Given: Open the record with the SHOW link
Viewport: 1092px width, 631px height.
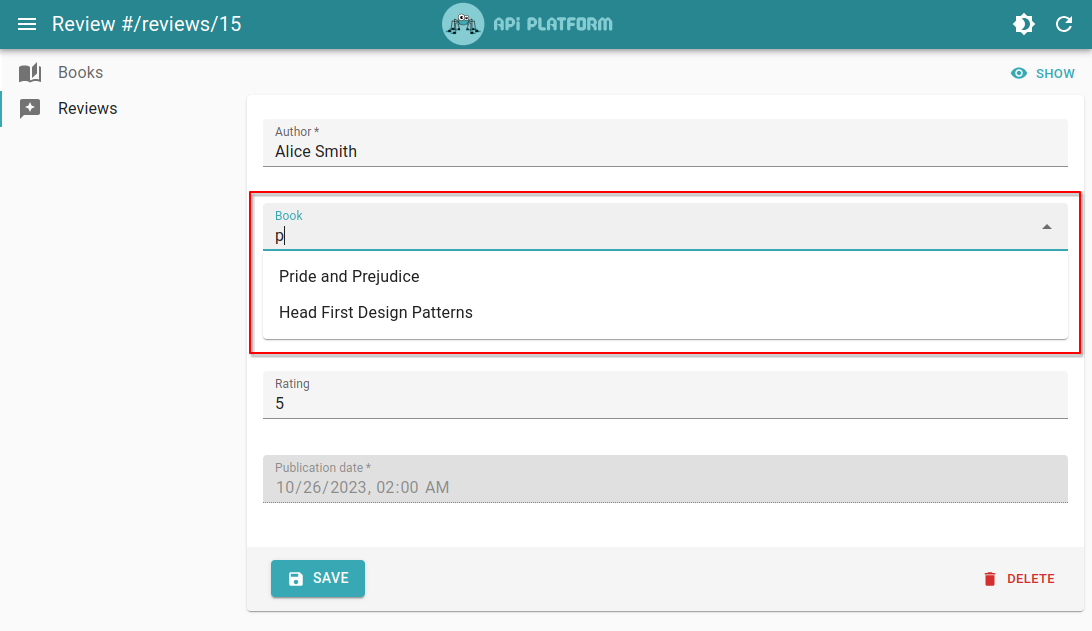Looking at the screenshot, I should [1054, 73].
